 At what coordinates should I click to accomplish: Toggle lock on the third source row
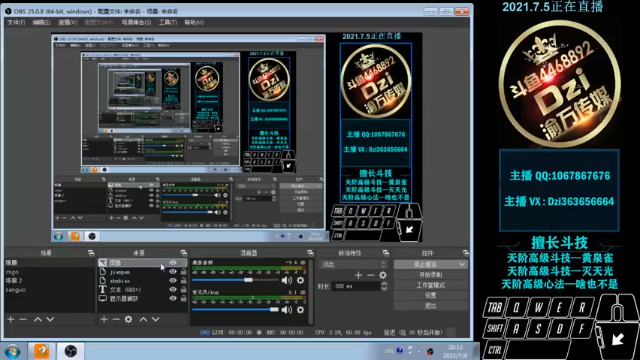184,280
